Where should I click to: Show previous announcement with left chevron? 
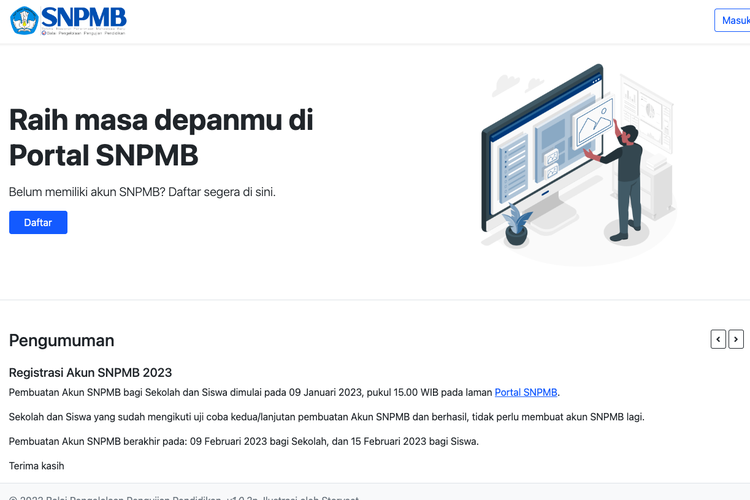[x=718, y=339]
